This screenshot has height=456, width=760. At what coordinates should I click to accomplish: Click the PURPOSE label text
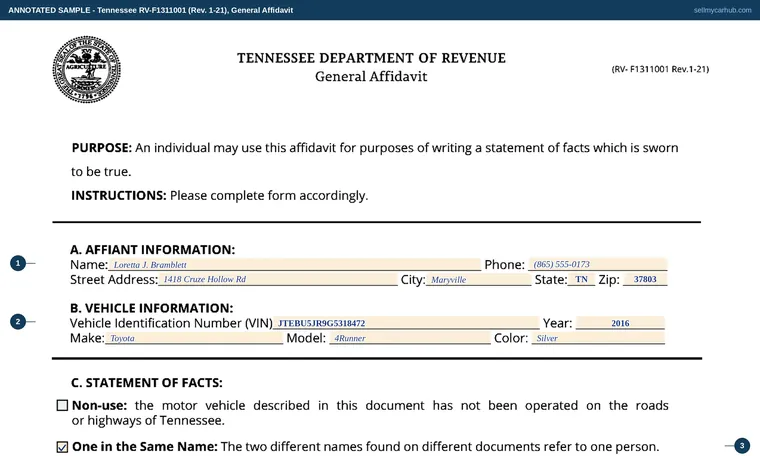click(102, 148)
